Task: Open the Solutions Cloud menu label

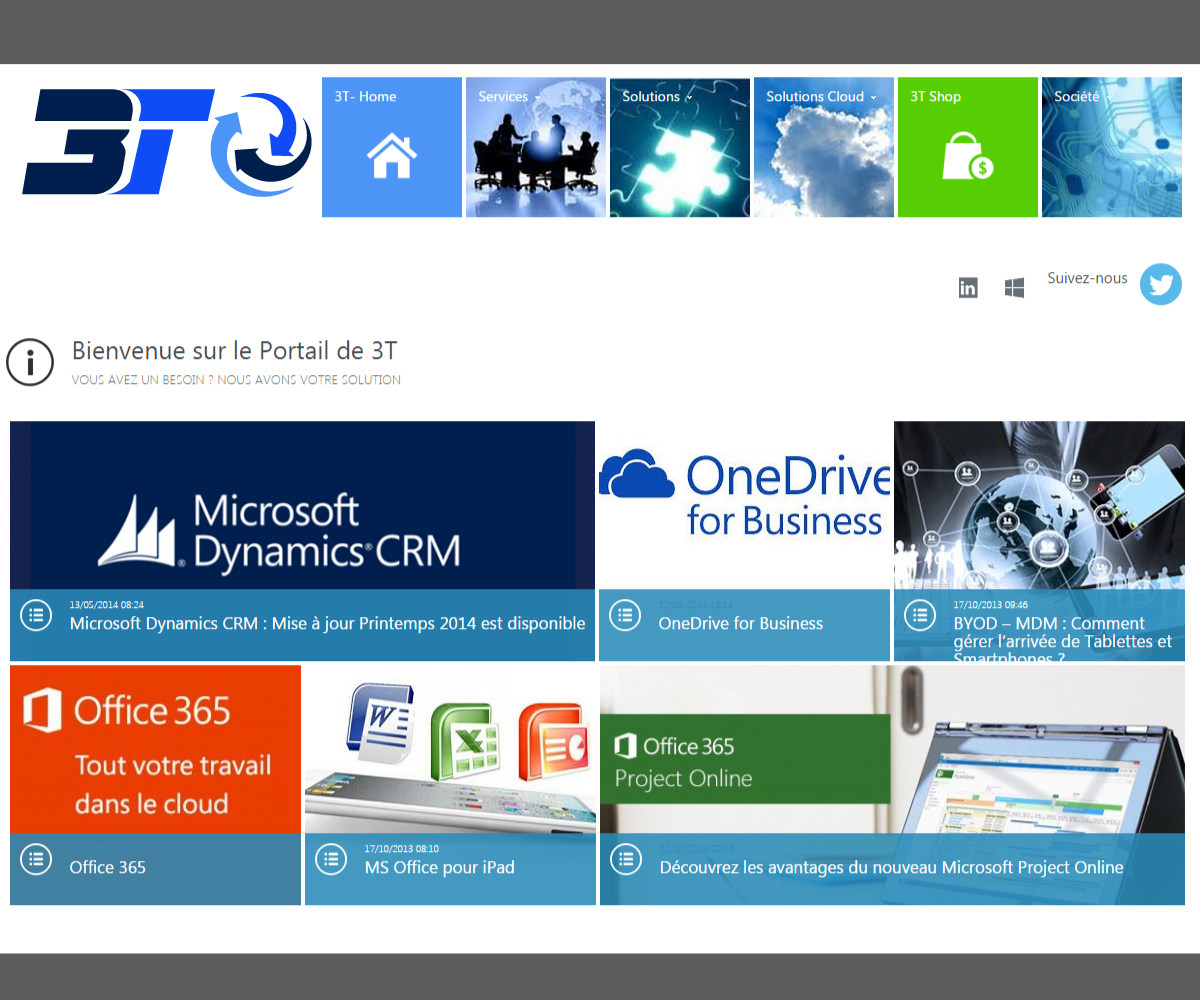Action: click(x=815, y=97)
